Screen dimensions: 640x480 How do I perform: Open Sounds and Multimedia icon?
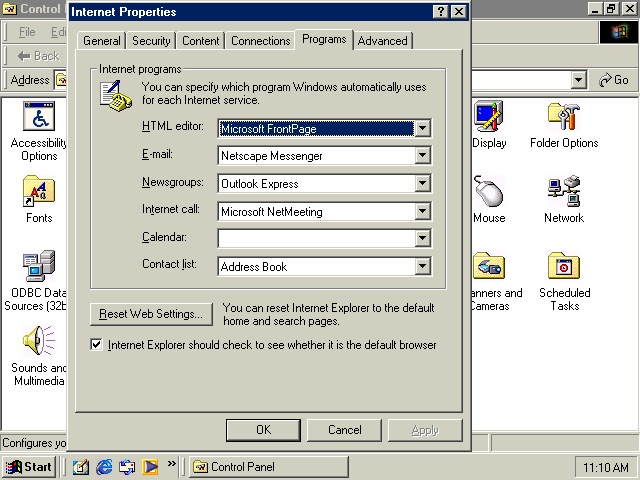pos(39,341)
